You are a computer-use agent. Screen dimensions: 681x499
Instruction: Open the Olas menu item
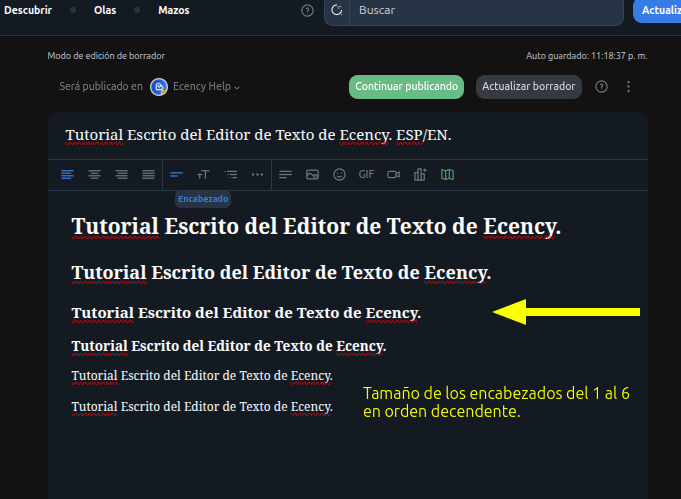105,10
